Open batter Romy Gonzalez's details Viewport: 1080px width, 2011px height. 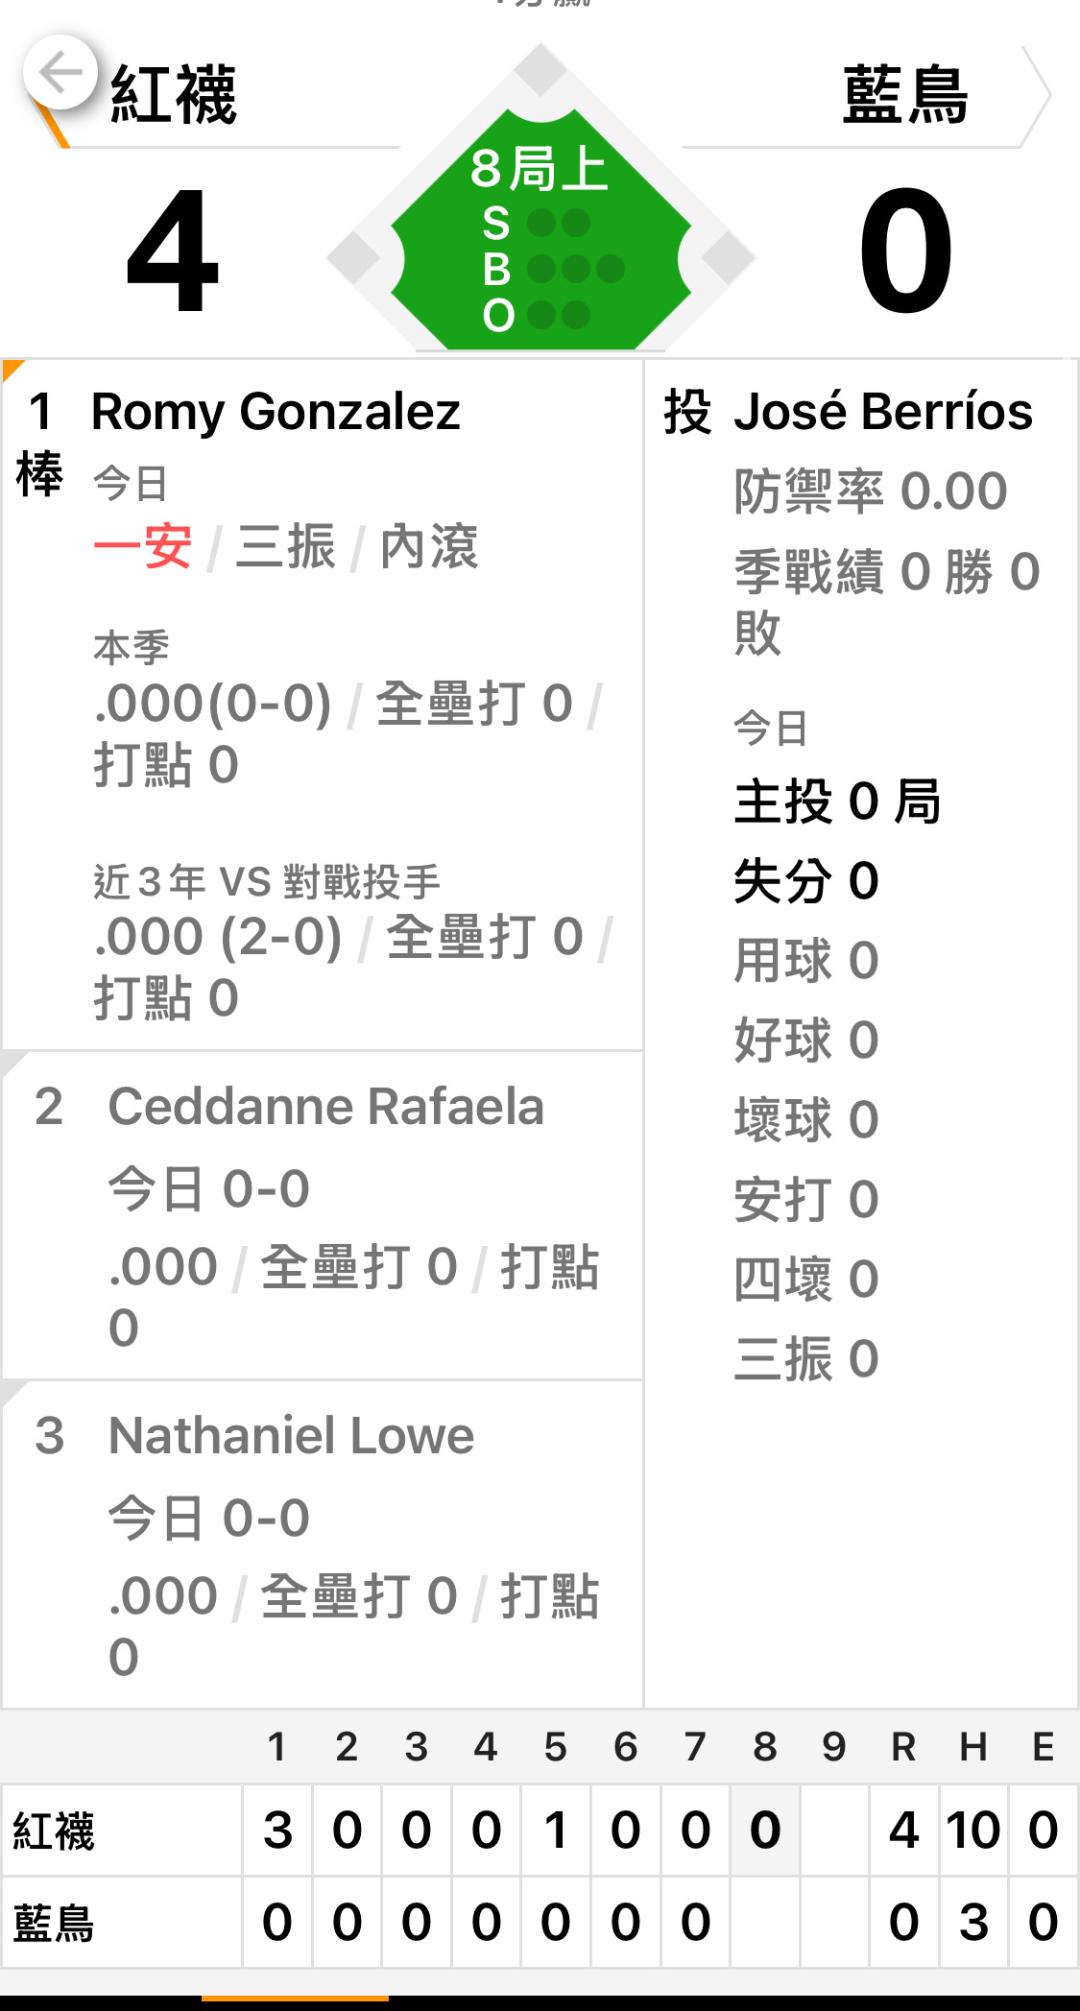click(x=275, y=411)
